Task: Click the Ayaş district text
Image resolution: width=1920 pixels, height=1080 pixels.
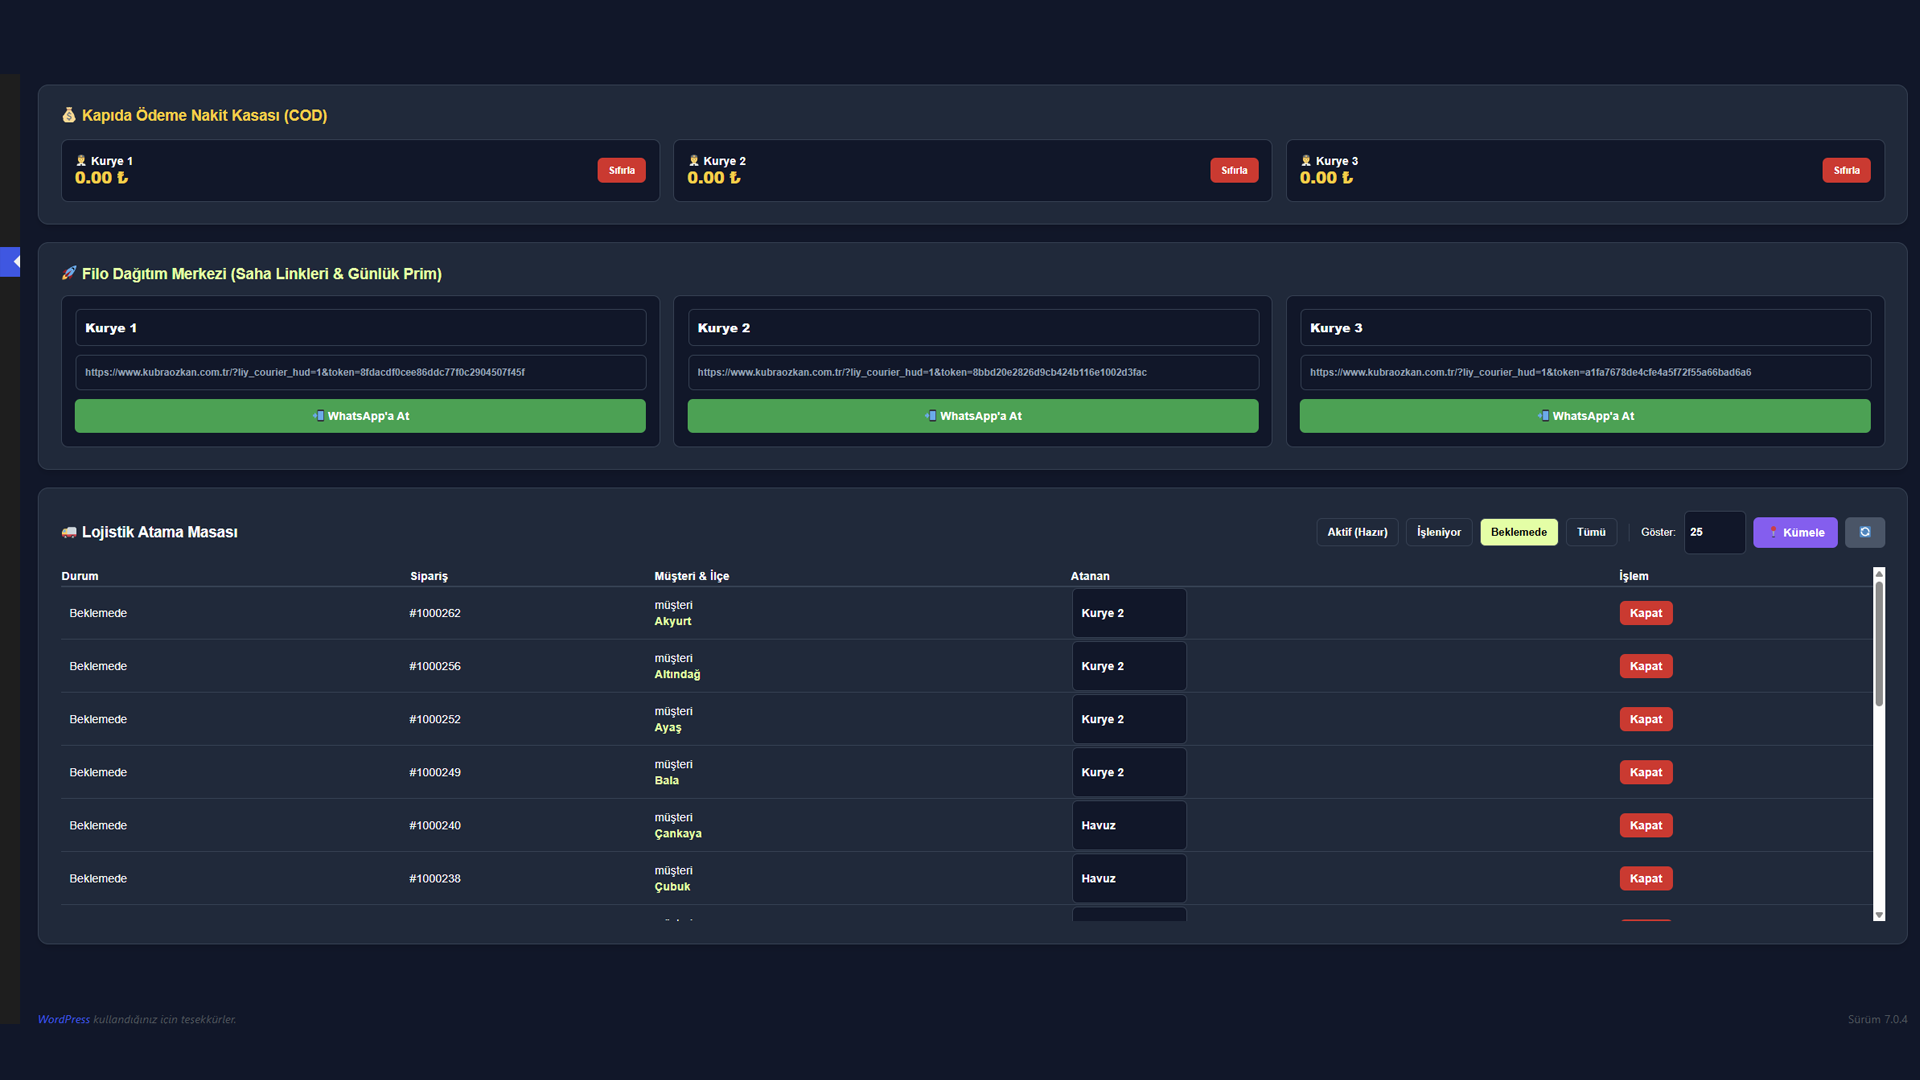Action: point(668,727)
